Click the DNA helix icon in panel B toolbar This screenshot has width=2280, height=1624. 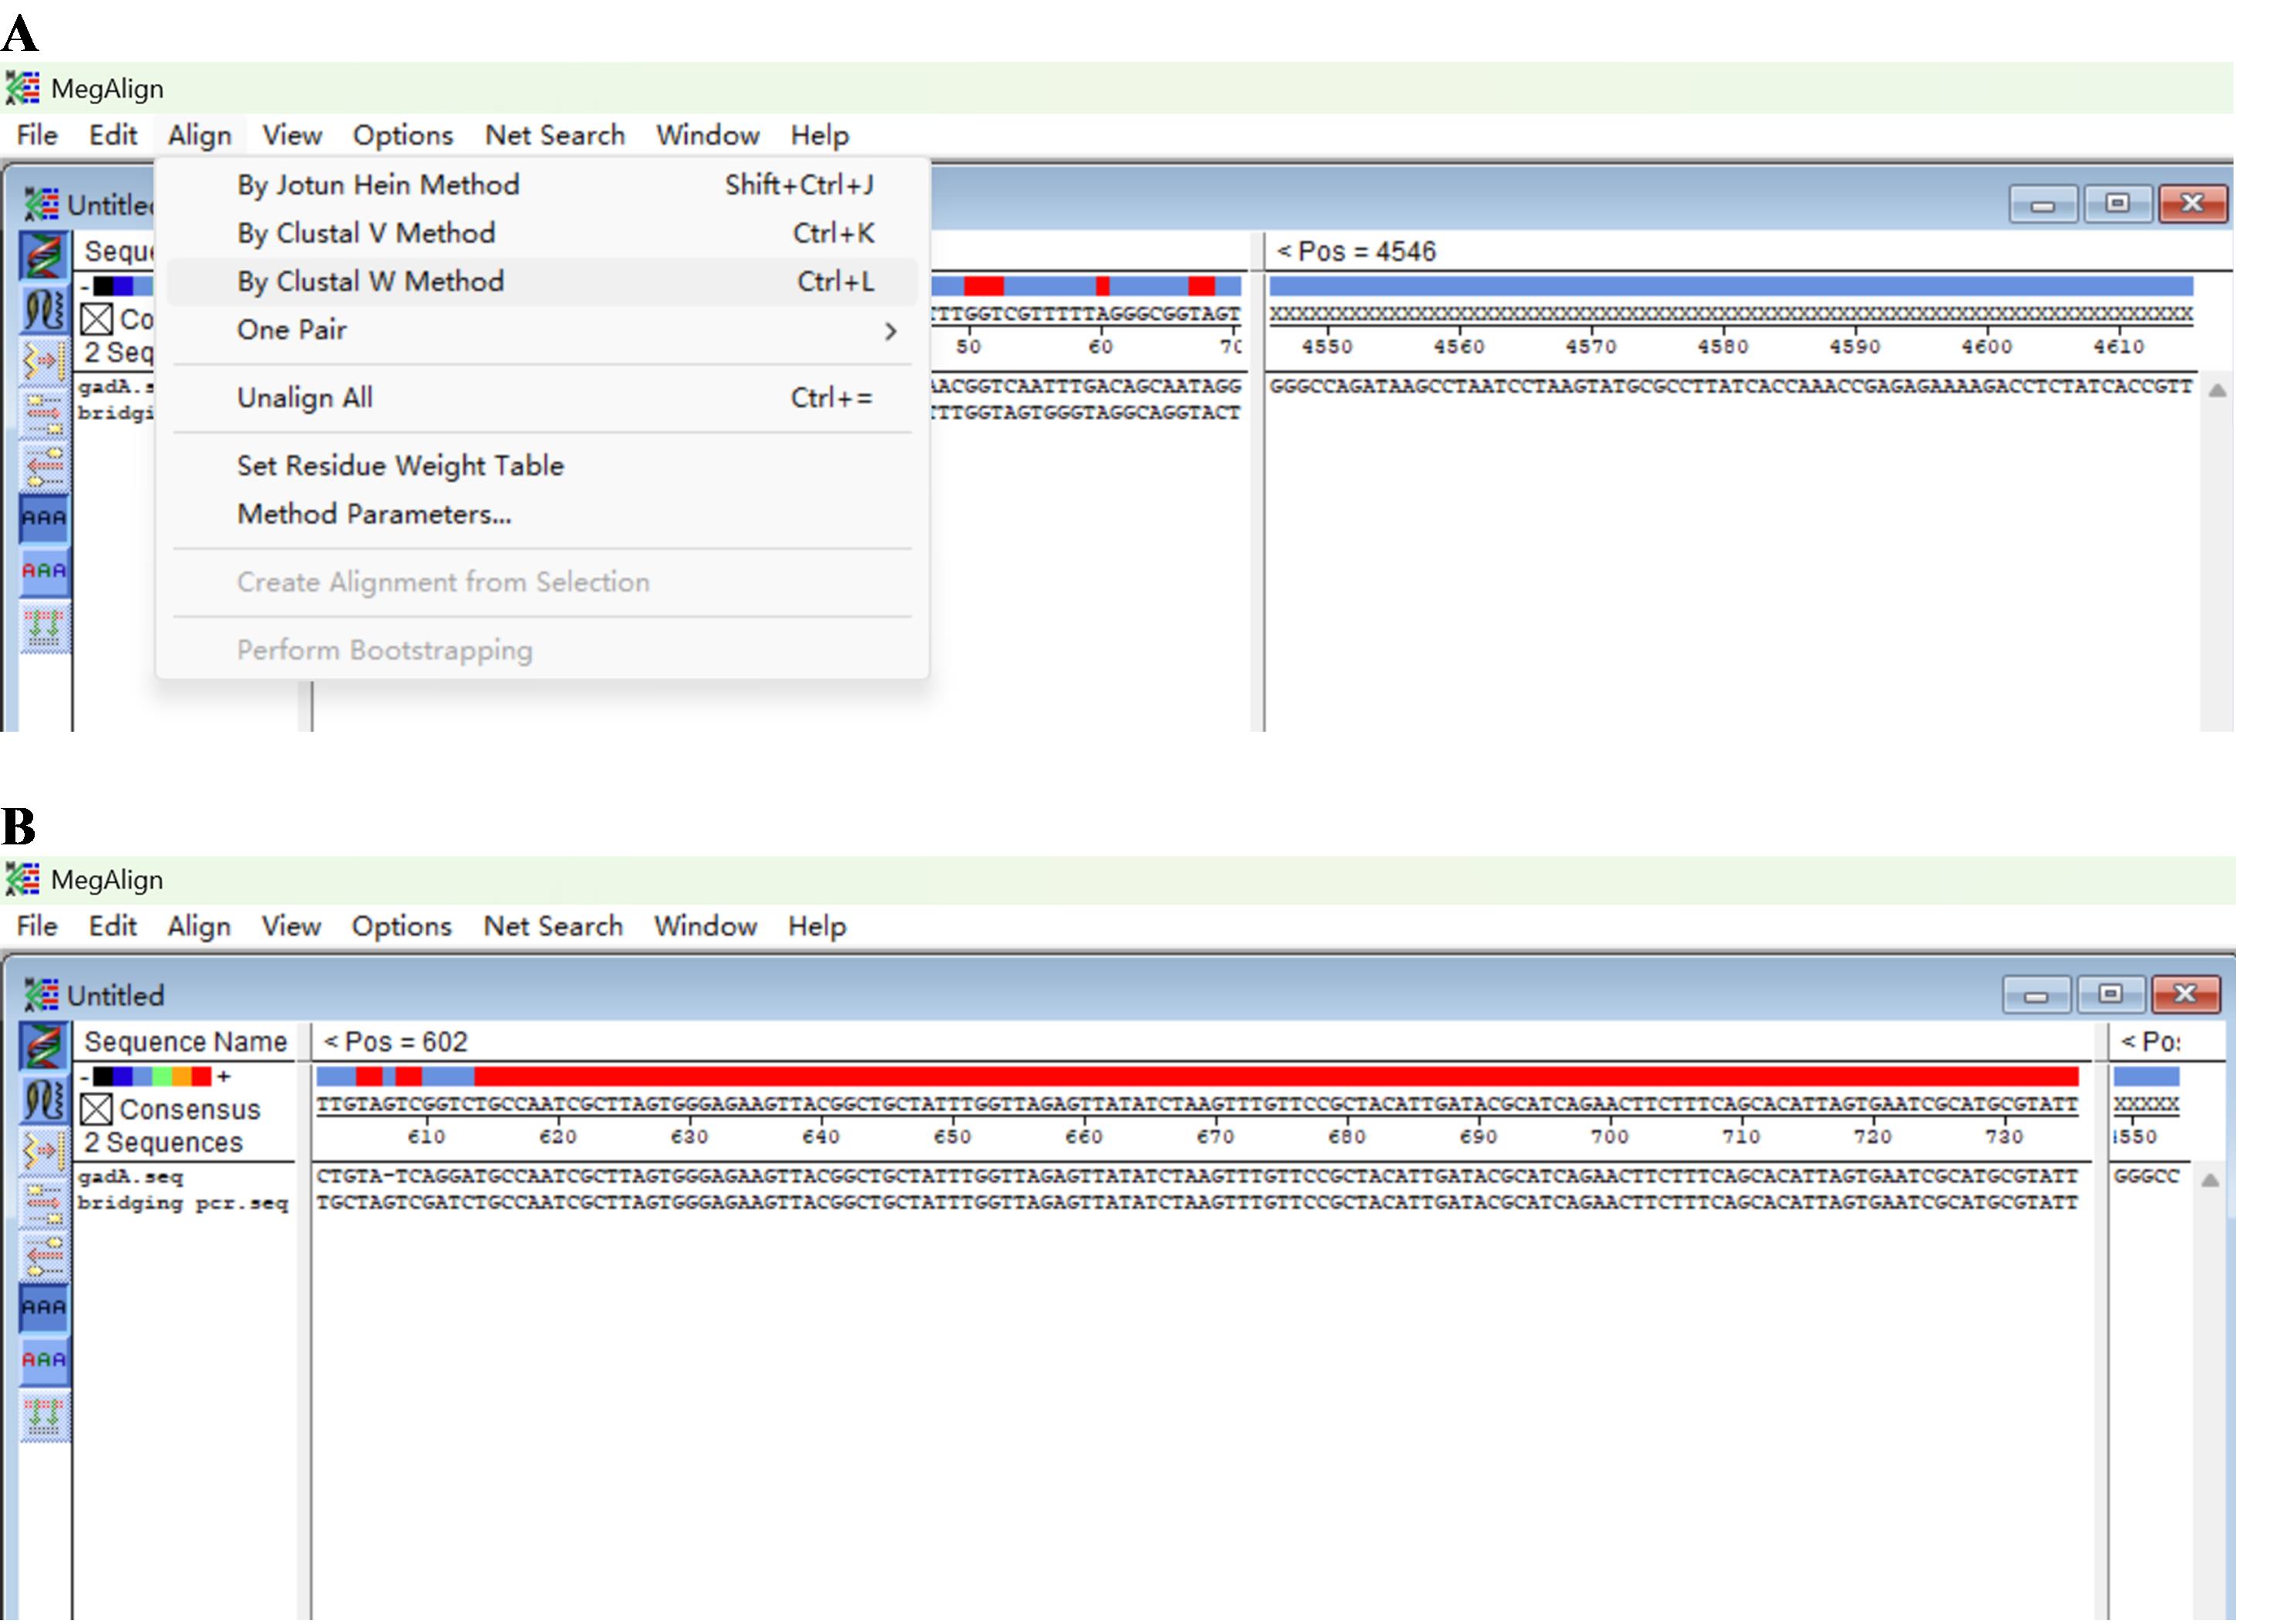[44, 1047]
